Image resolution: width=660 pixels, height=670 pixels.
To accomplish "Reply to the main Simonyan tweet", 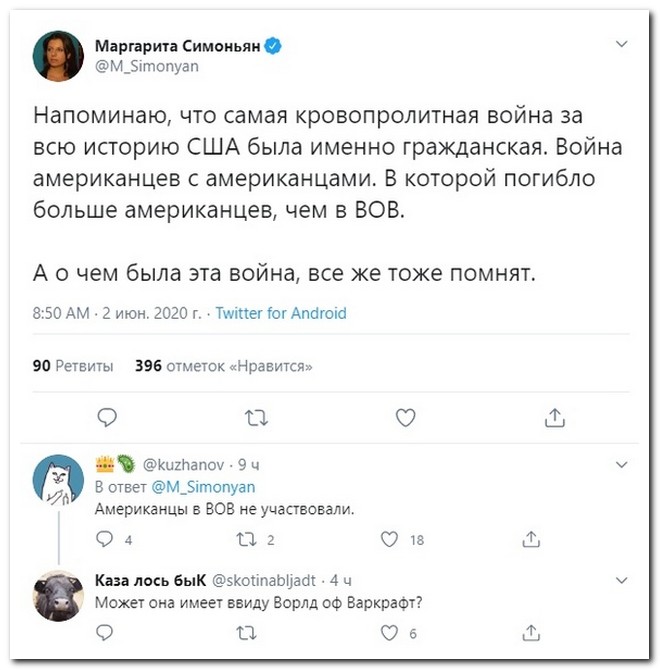I will [108, 416].
